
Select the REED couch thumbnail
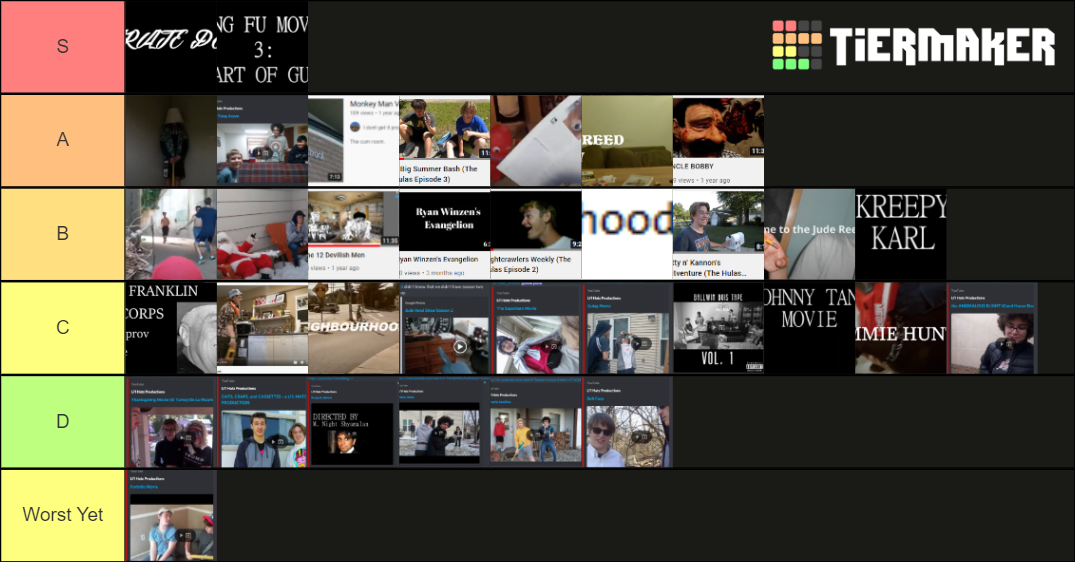click(627, 140)
